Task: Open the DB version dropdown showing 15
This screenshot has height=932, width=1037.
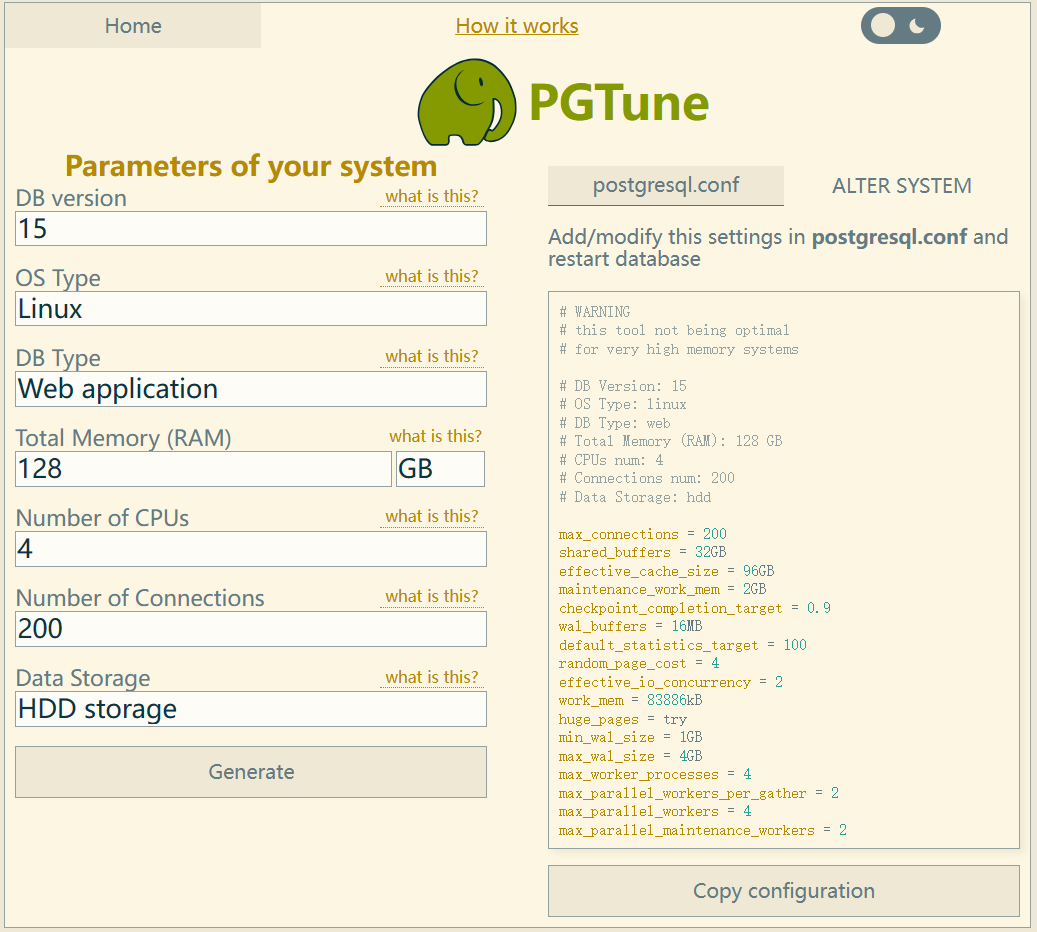Action: pos(251,229)
